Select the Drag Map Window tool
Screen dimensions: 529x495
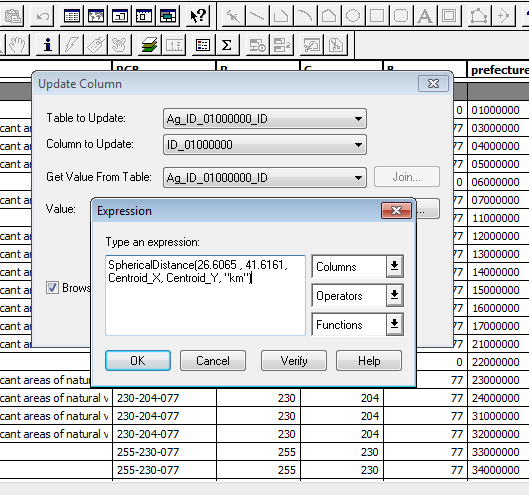119,45
